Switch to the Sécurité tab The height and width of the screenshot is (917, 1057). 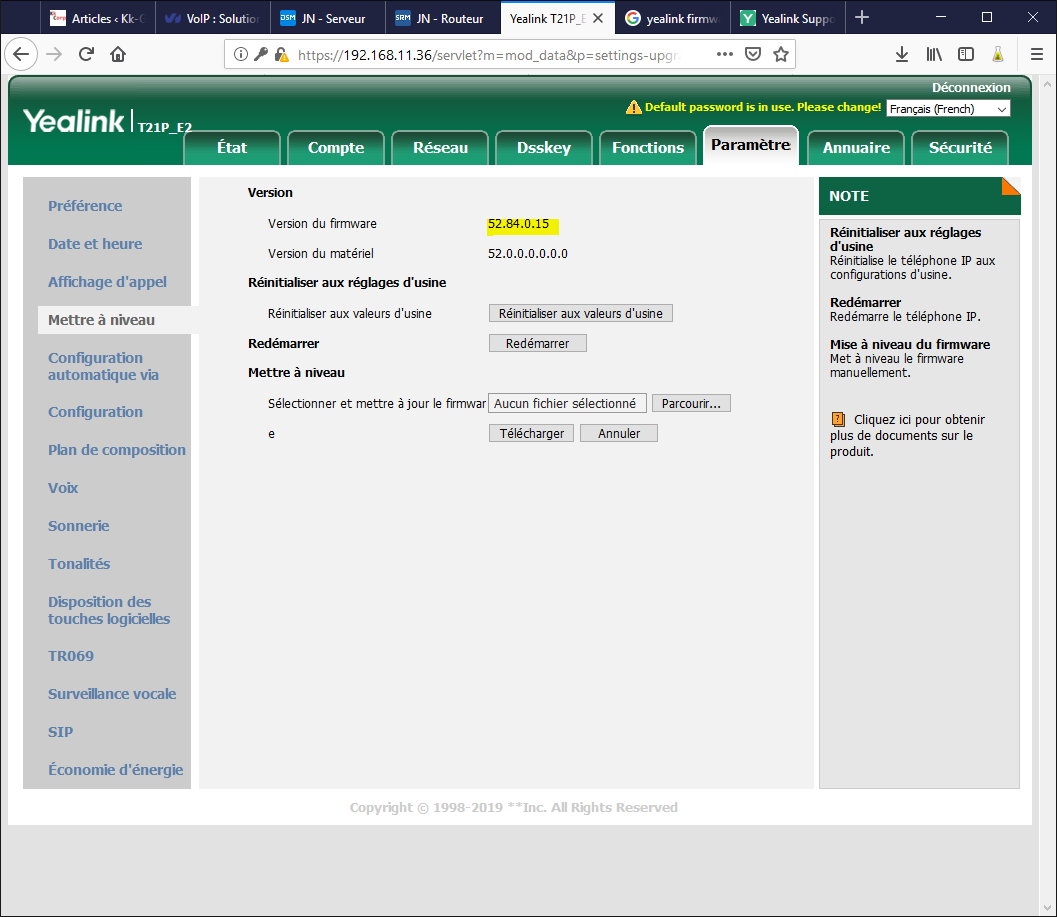pyautogui.click(x=959, y=148)
